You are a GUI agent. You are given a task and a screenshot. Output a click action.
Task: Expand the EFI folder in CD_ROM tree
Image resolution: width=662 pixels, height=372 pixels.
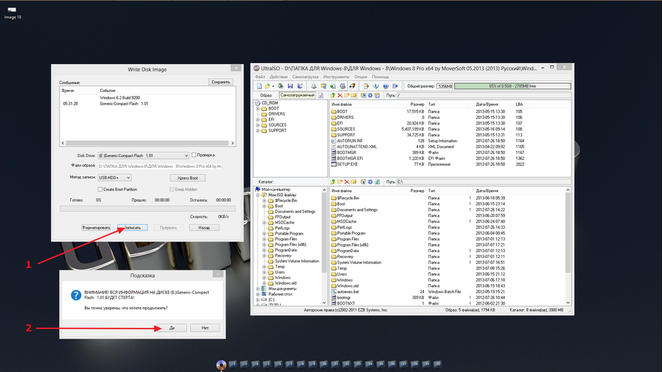[258, 119]
